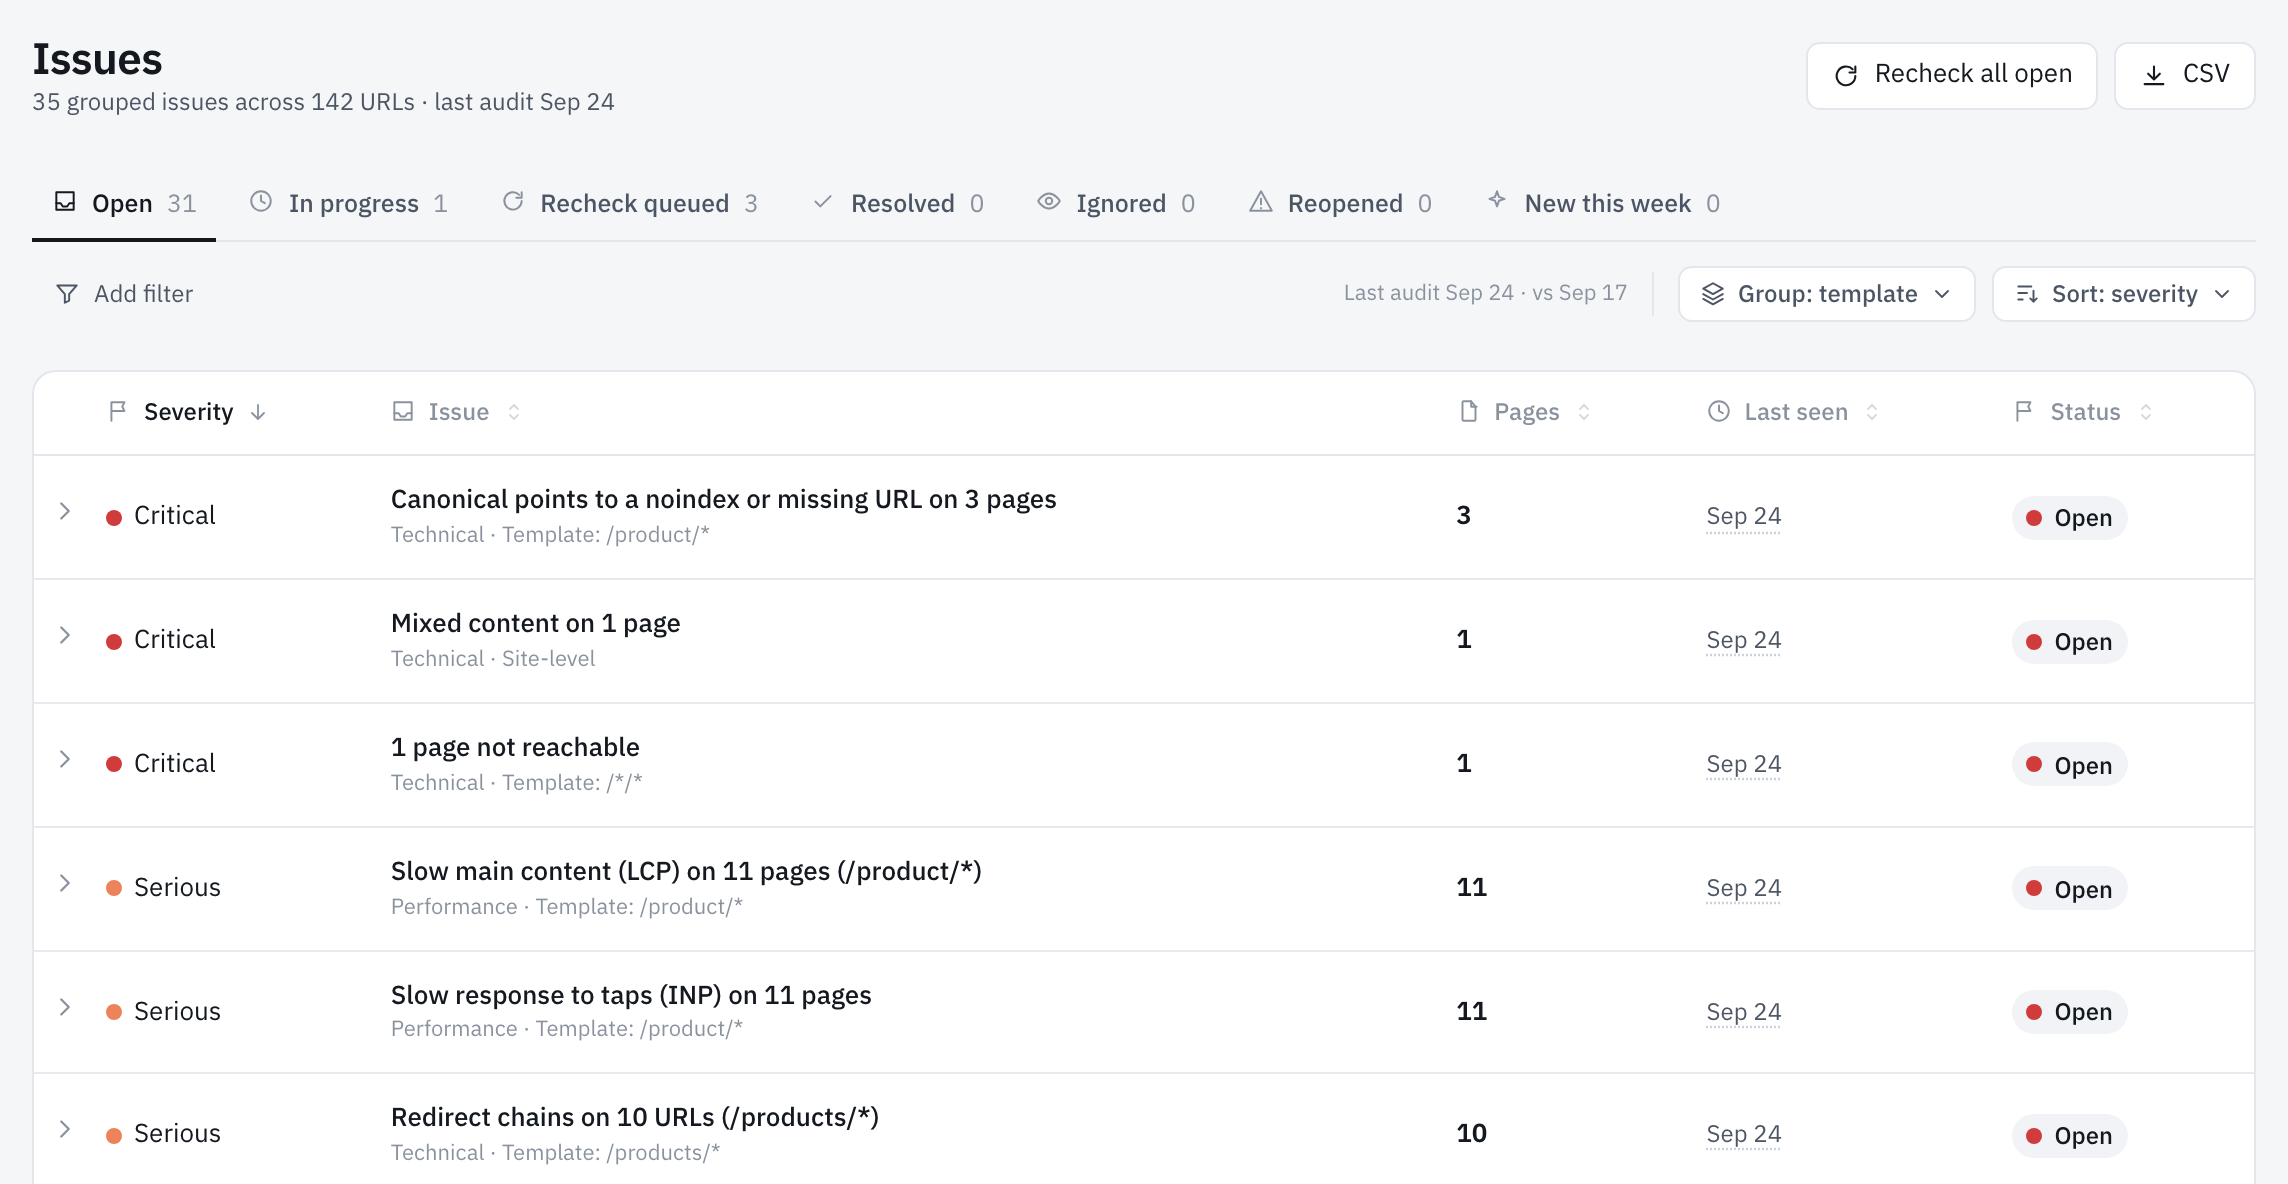Screen dimensions: 2288x1184
Task: Sort by the Last seen column header
Action: (x=1793, y=412)
